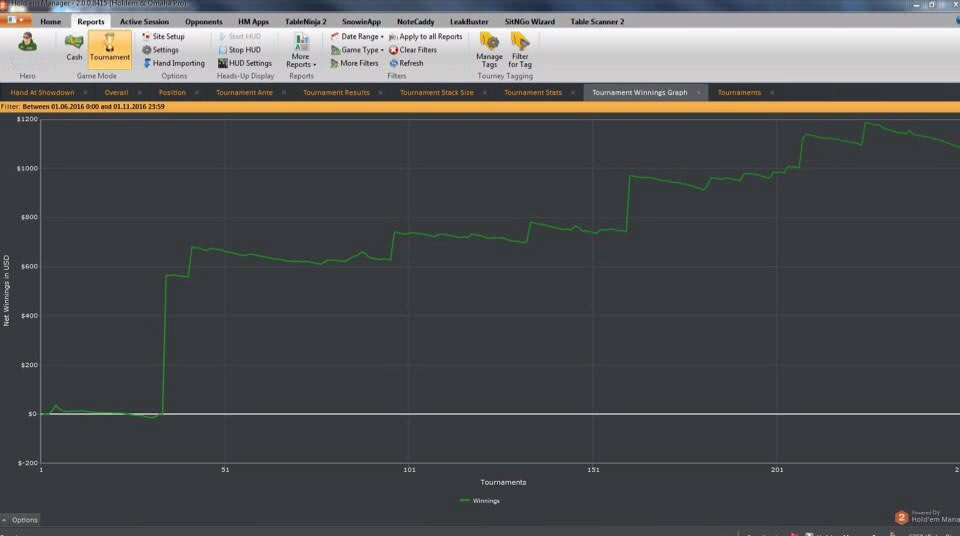Switch to the Position report tab
Viewport: 960px width, 536px height.
coord(172,92)
